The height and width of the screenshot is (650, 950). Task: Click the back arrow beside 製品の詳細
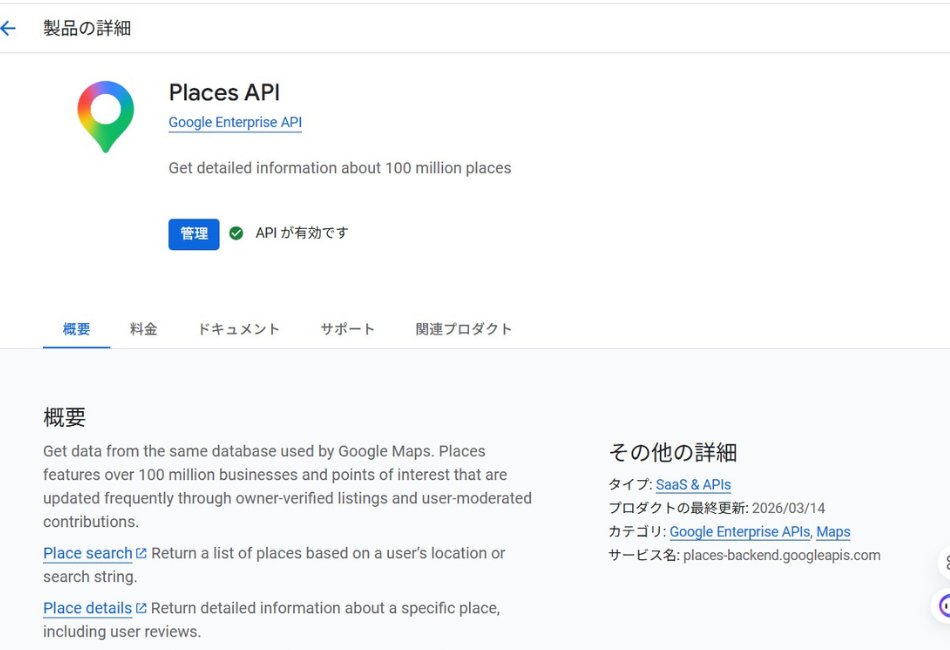(x=9, y=28)
